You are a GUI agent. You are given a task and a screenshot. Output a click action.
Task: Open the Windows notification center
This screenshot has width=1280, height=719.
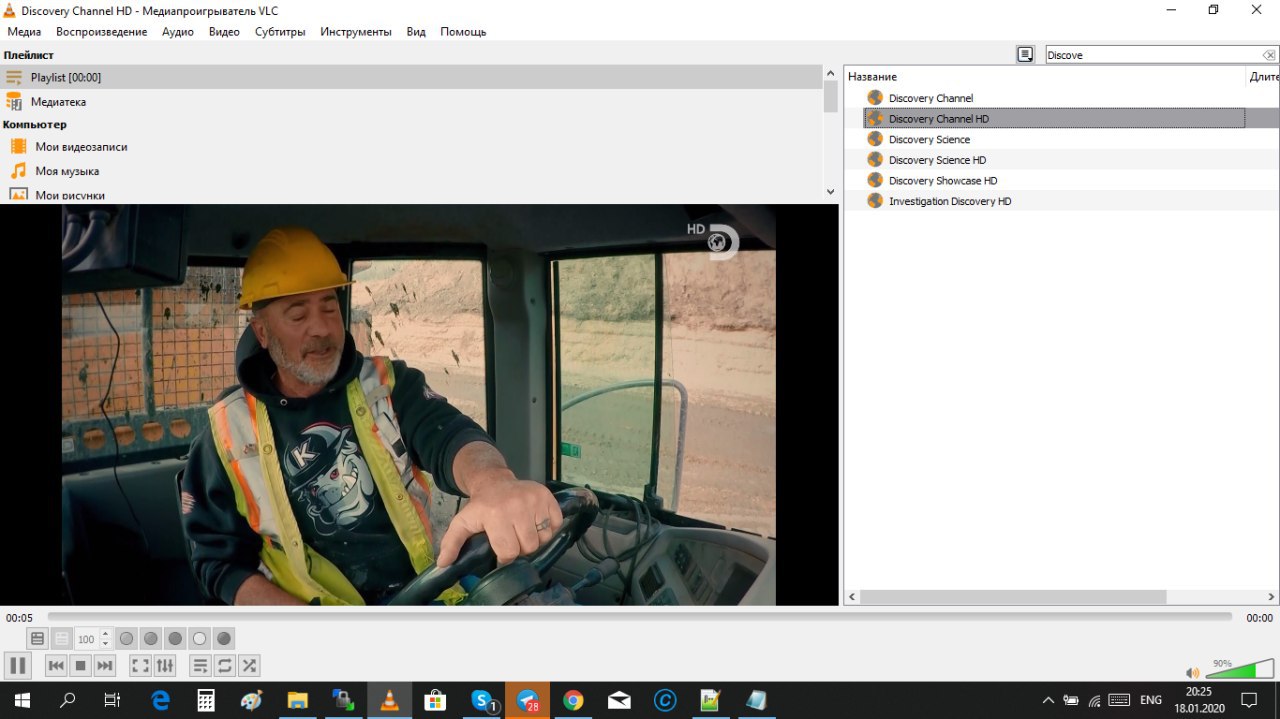(1248, 701)
